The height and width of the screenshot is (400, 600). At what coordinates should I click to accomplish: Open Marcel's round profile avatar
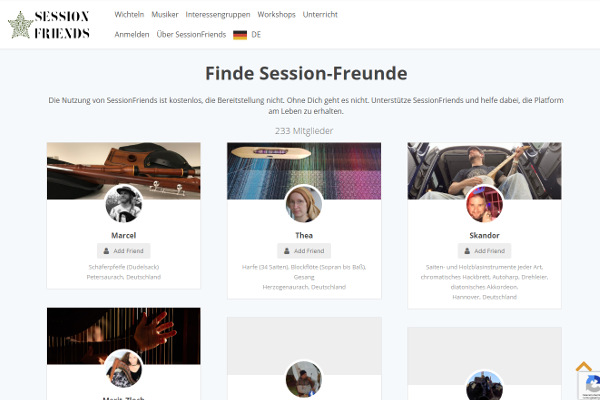[x=124, y=204]
